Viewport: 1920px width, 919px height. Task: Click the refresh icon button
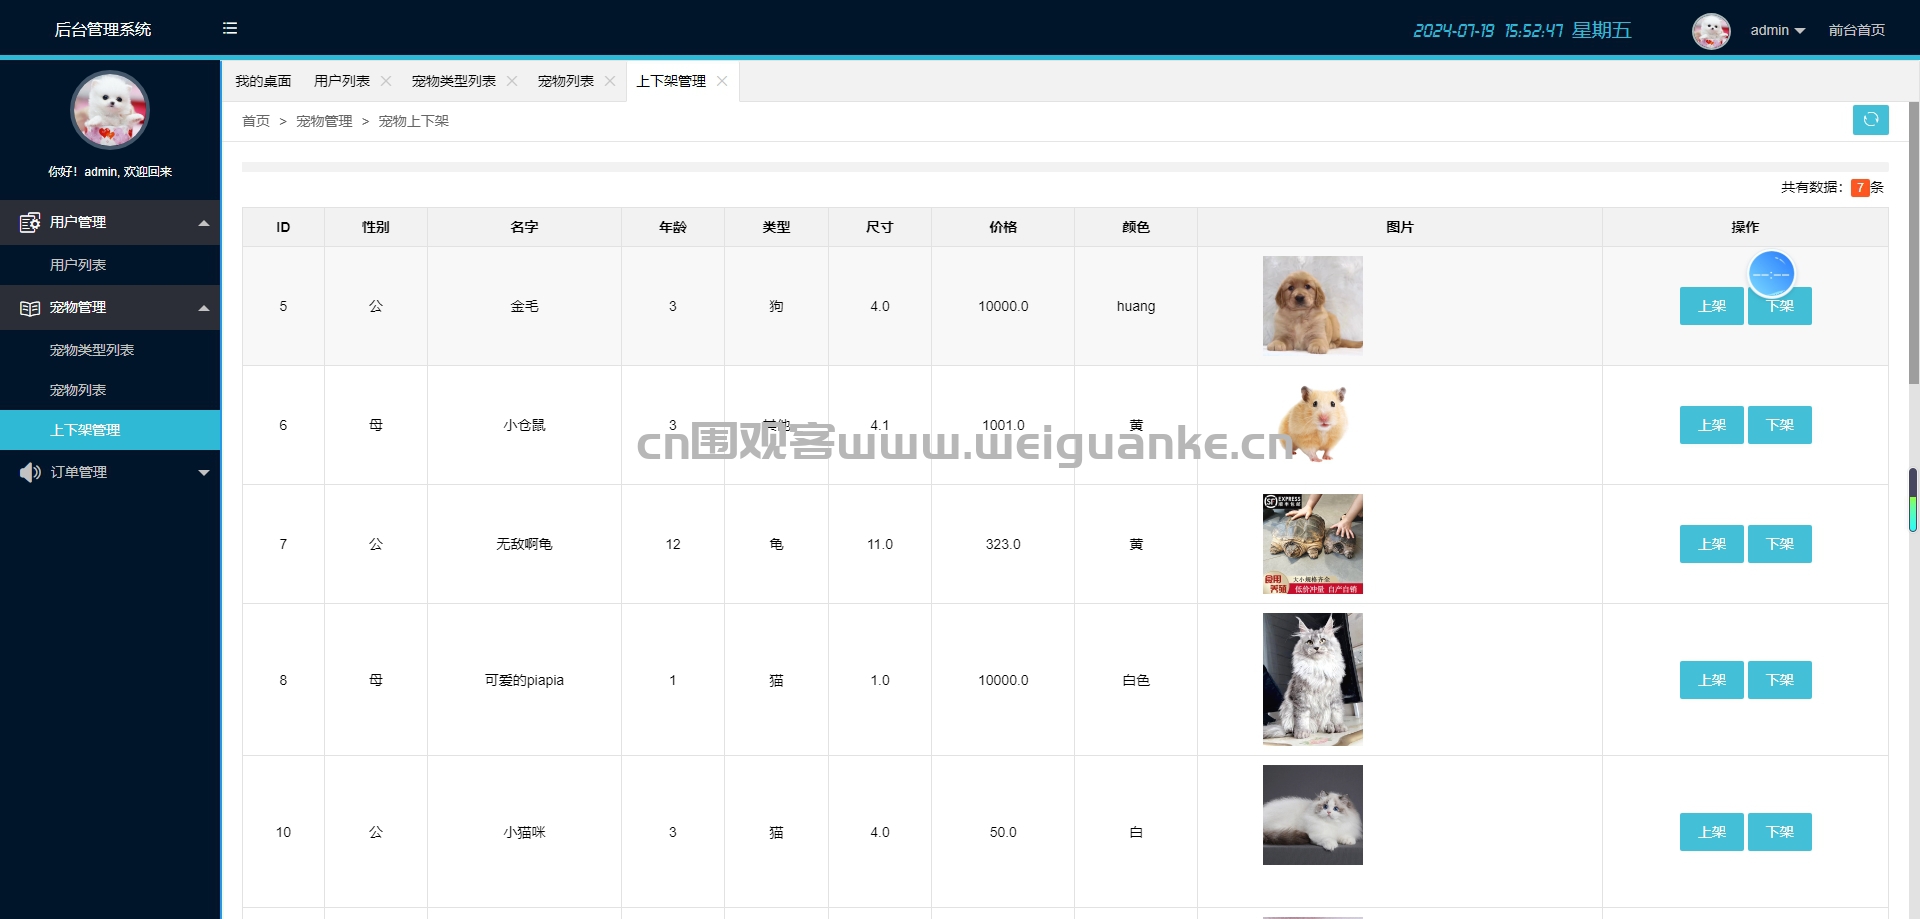[1870, 119]
